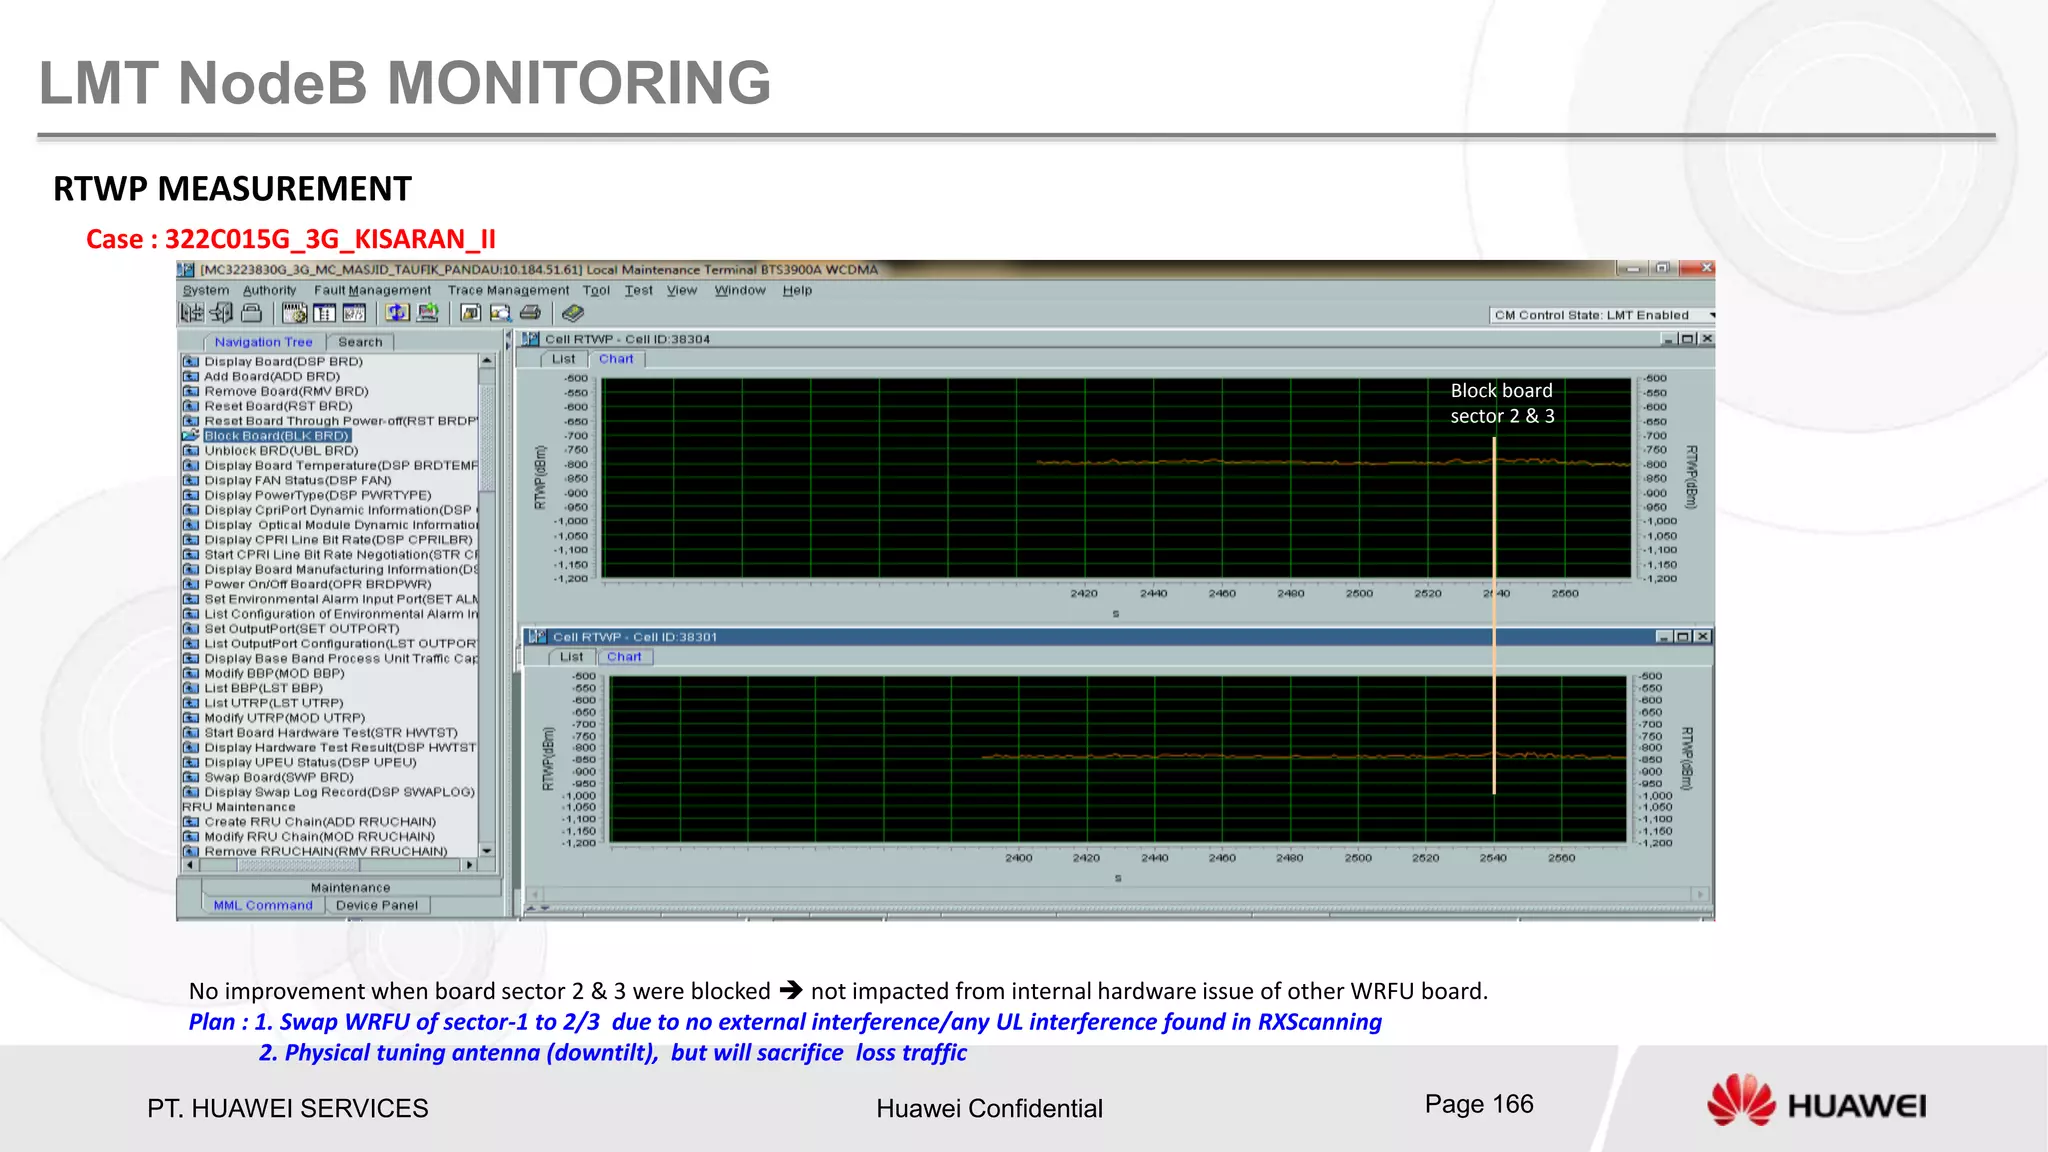Open the View menu
The width and height of the screenshot is (2048, 1152).
tap(682, 291)
